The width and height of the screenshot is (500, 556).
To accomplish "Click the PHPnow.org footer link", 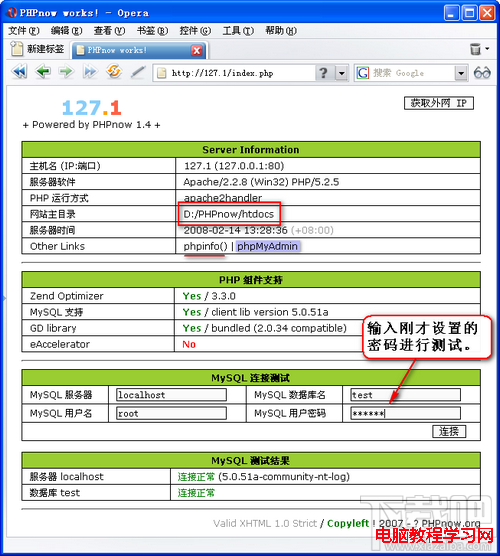I will click(x=451, y=523).
